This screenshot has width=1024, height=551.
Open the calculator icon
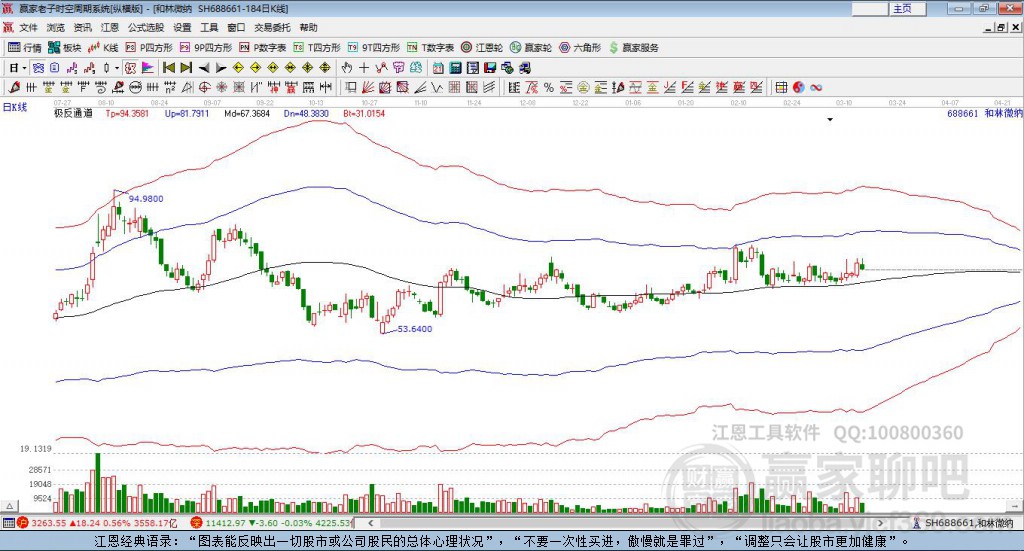pyautogui.click(x=455, y=68)
